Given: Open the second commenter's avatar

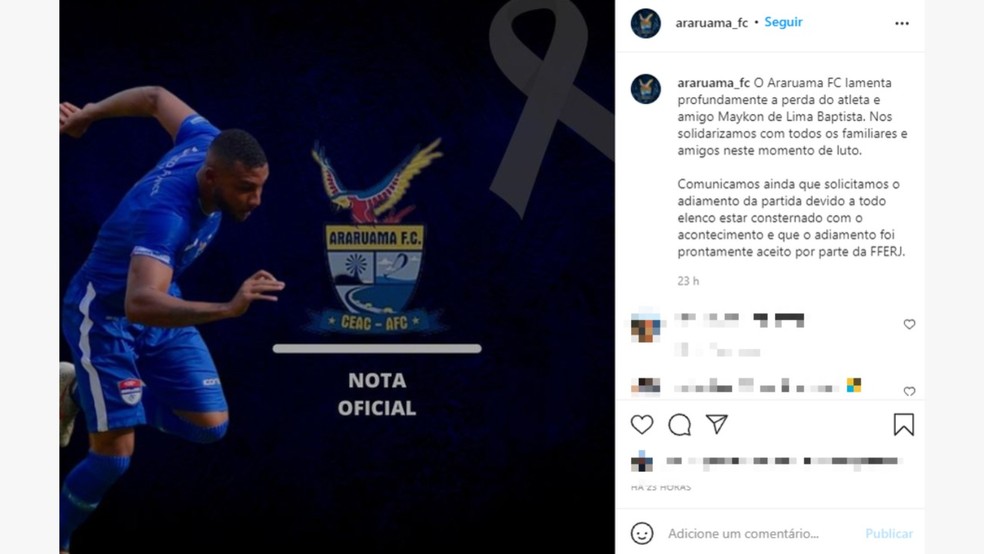Looking at the screenshot, I should [x=646, y=386].
